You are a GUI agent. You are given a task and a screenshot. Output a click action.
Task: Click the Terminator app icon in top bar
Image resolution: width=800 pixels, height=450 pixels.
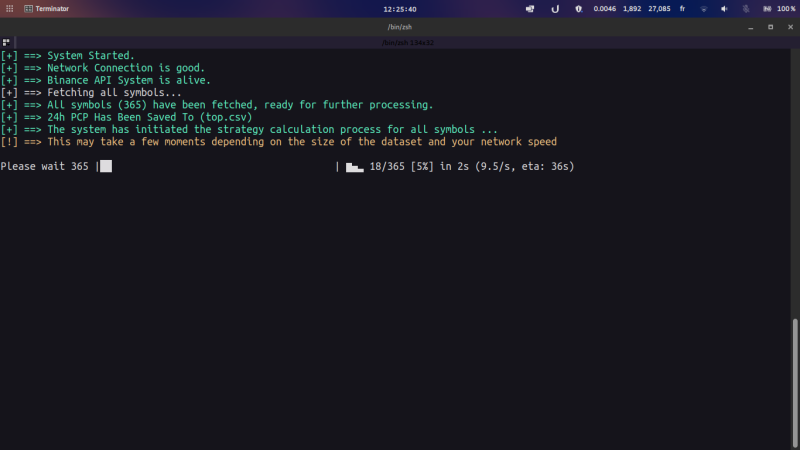[27, 8]
